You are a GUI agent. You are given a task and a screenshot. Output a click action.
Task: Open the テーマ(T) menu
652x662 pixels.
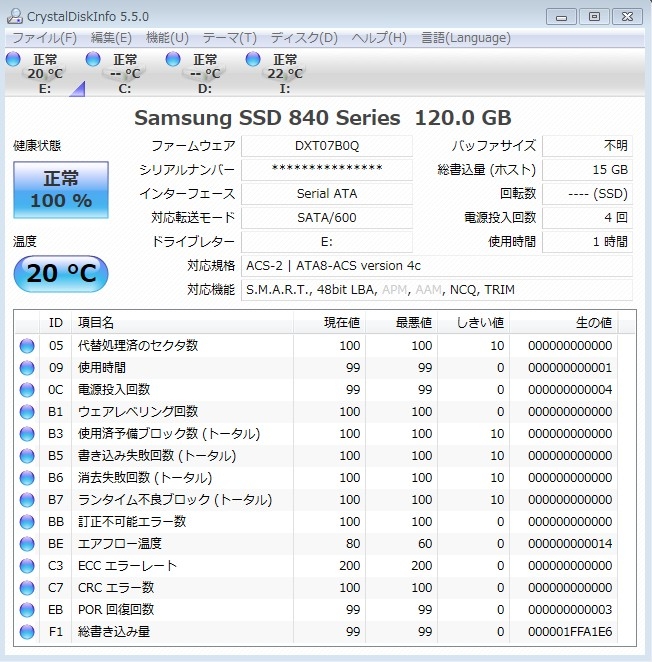(x=229, y=38)
